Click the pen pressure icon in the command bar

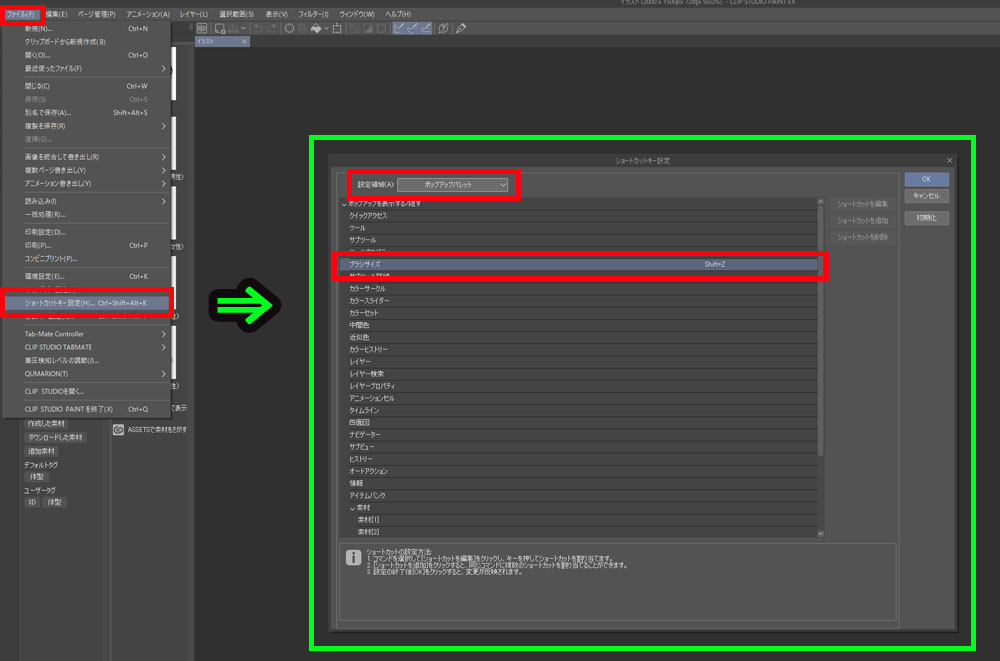click(461, 28)
